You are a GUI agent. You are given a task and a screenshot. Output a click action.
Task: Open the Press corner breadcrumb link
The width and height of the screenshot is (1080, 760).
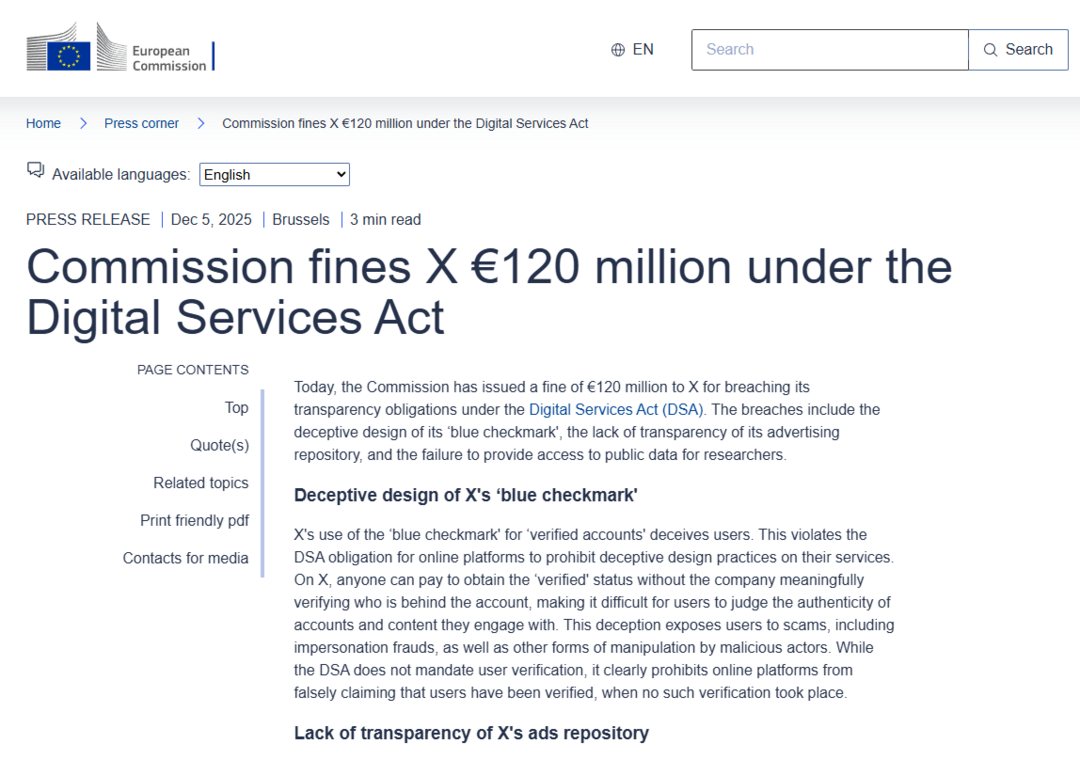point(142,123)
